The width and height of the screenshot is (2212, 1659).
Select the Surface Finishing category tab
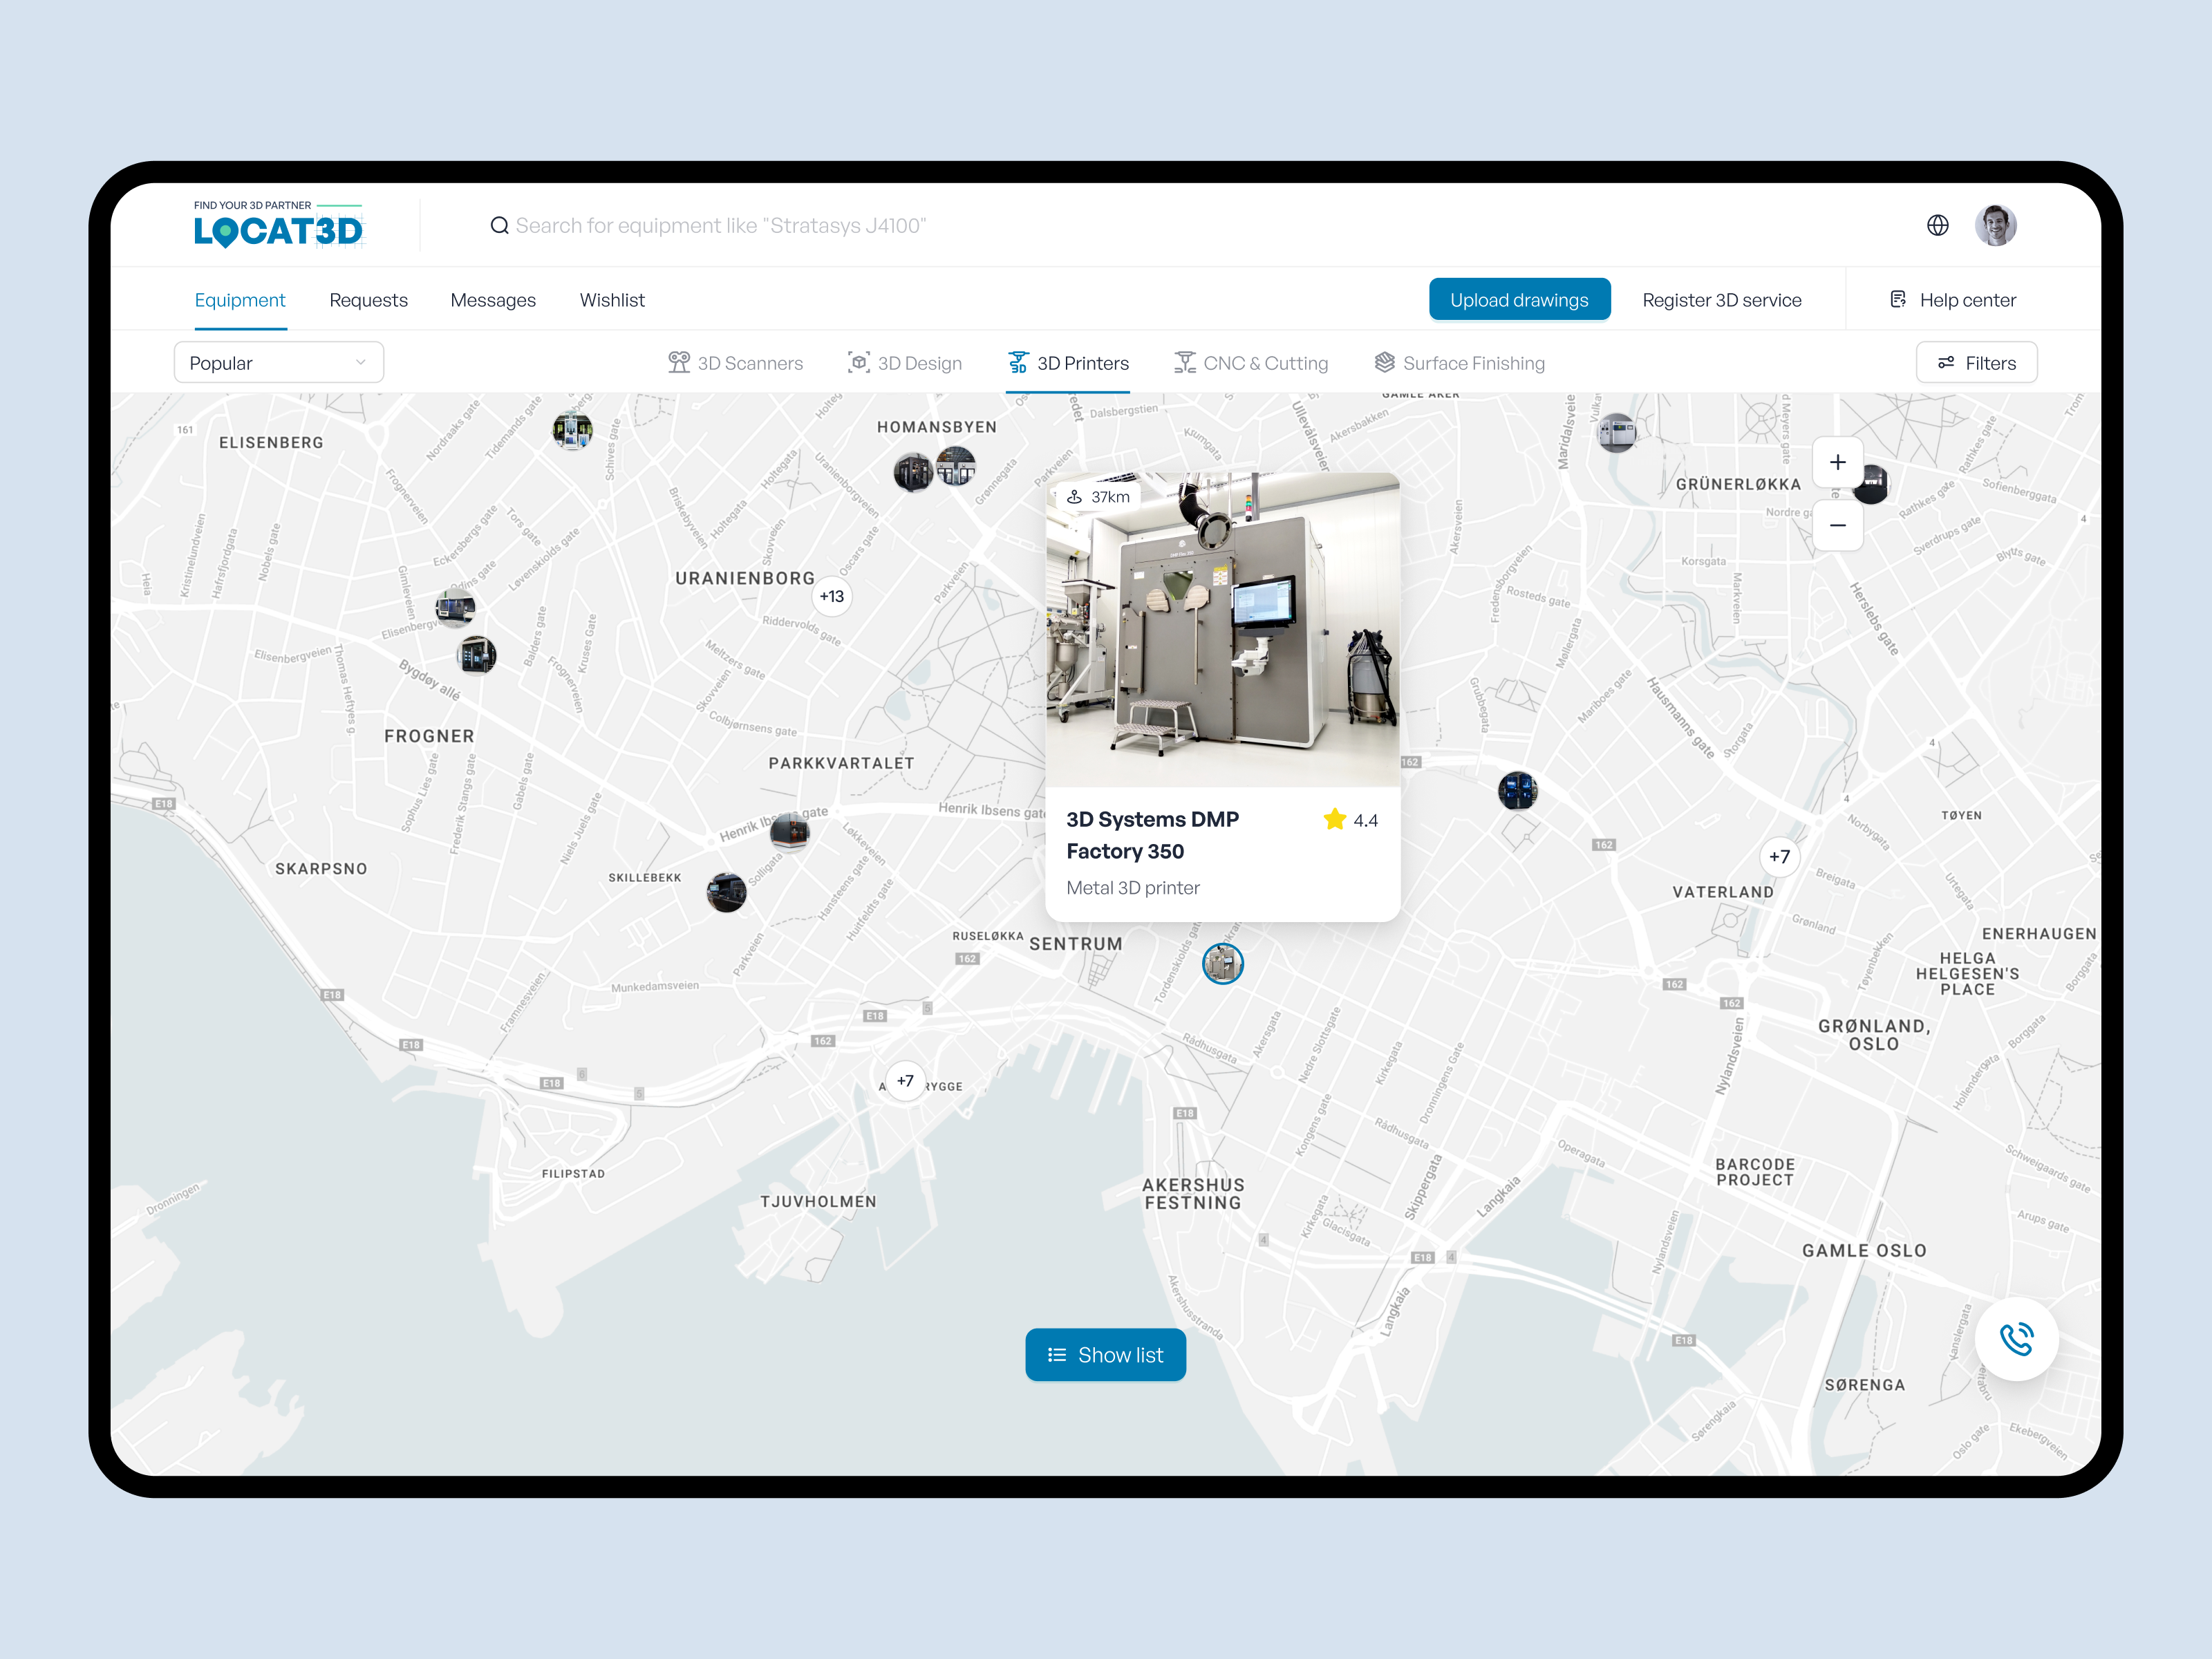(1459, 363)
